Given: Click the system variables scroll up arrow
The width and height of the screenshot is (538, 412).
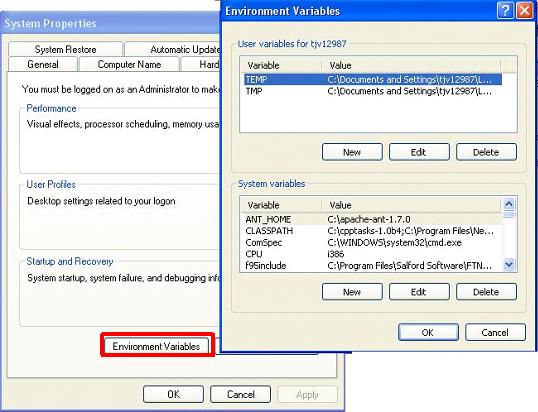Looking at the screenshot, I should point(509,204).
